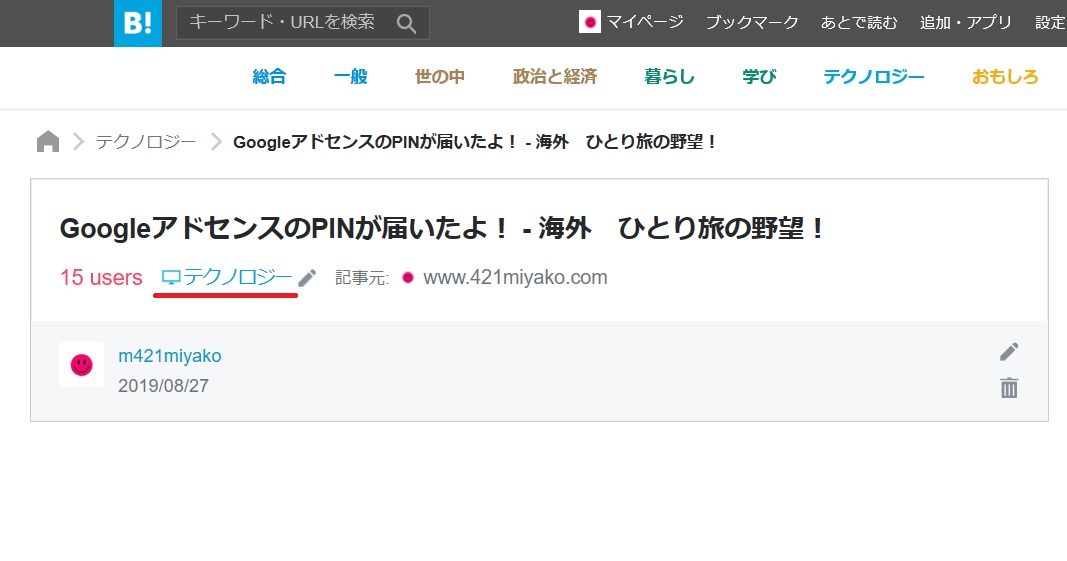Open the テクノロジー breadcrumb link
Viewport: 1067px width, 561px height.
pyautogui.click(x=146, y=142)
